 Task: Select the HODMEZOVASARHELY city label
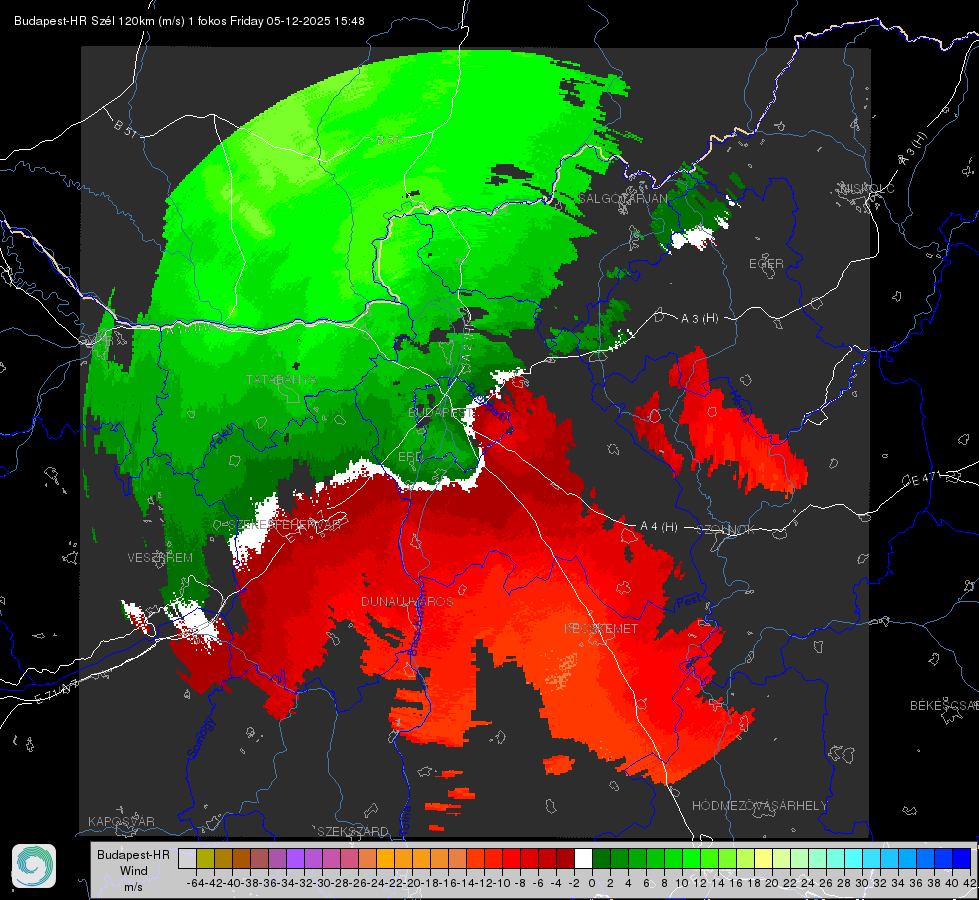pos(759,806)
